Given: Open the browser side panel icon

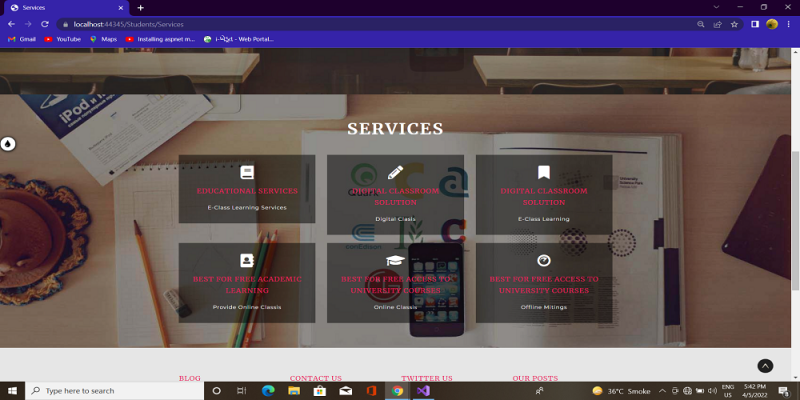Looking at the screenshot, I should click(755, 24).
